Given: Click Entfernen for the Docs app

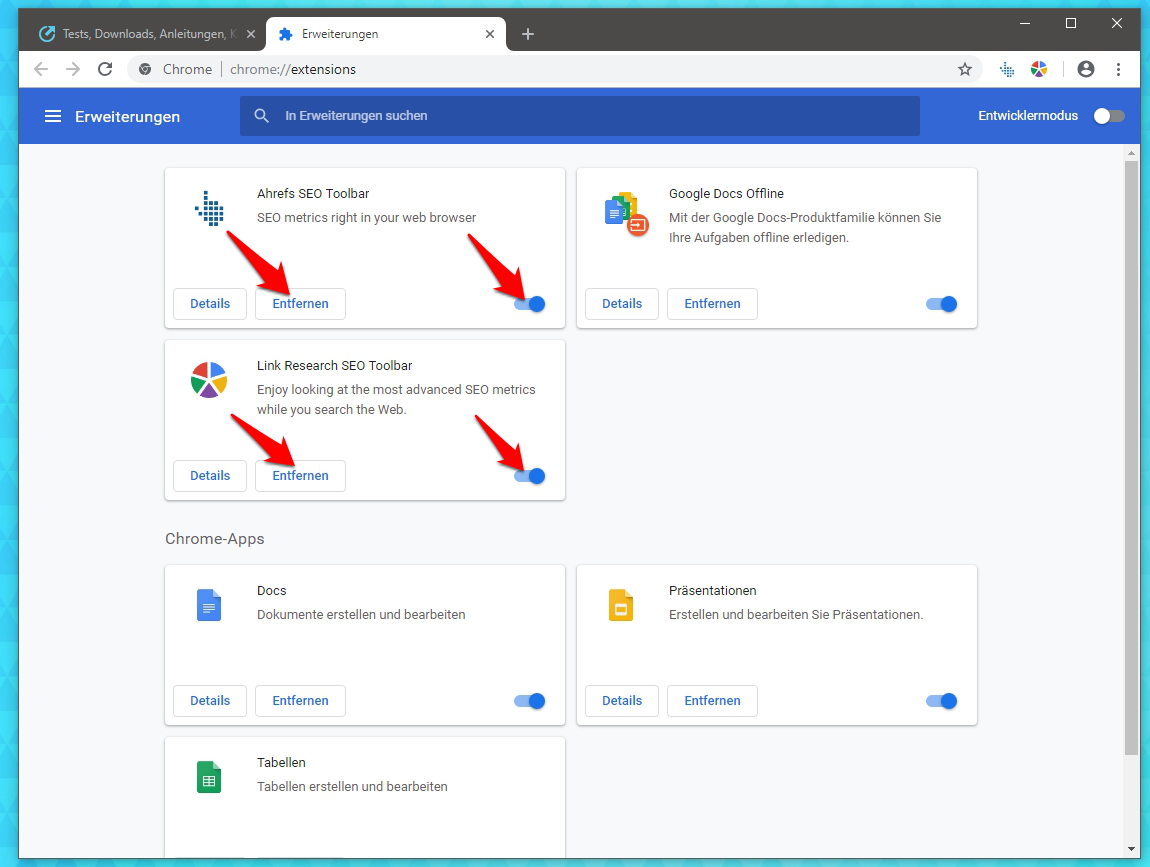Looking at the screenshot, I should [300, 701].
